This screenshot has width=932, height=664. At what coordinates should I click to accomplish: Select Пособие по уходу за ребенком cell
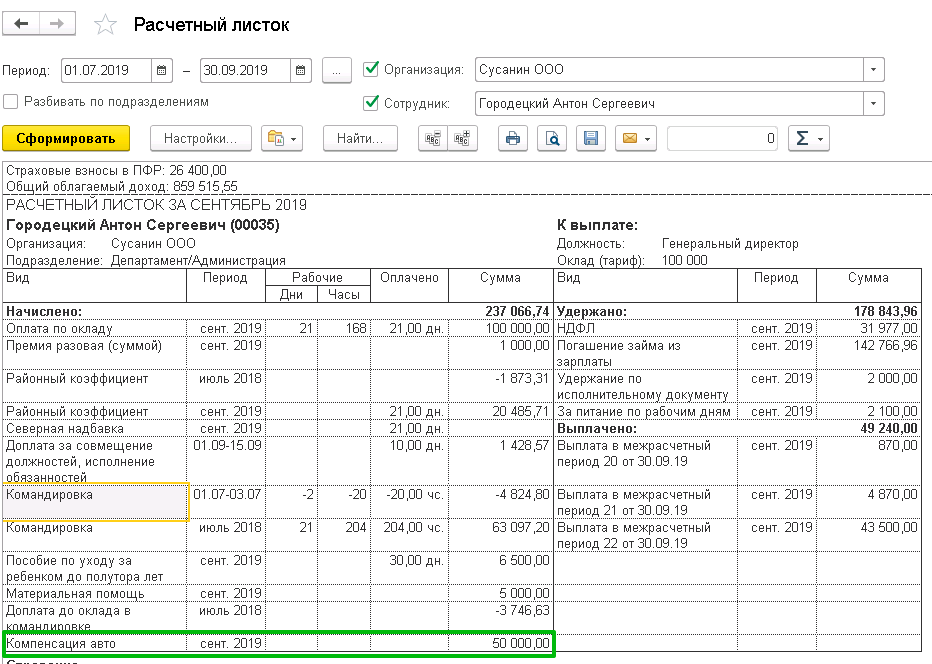click(x=95, y=568)
